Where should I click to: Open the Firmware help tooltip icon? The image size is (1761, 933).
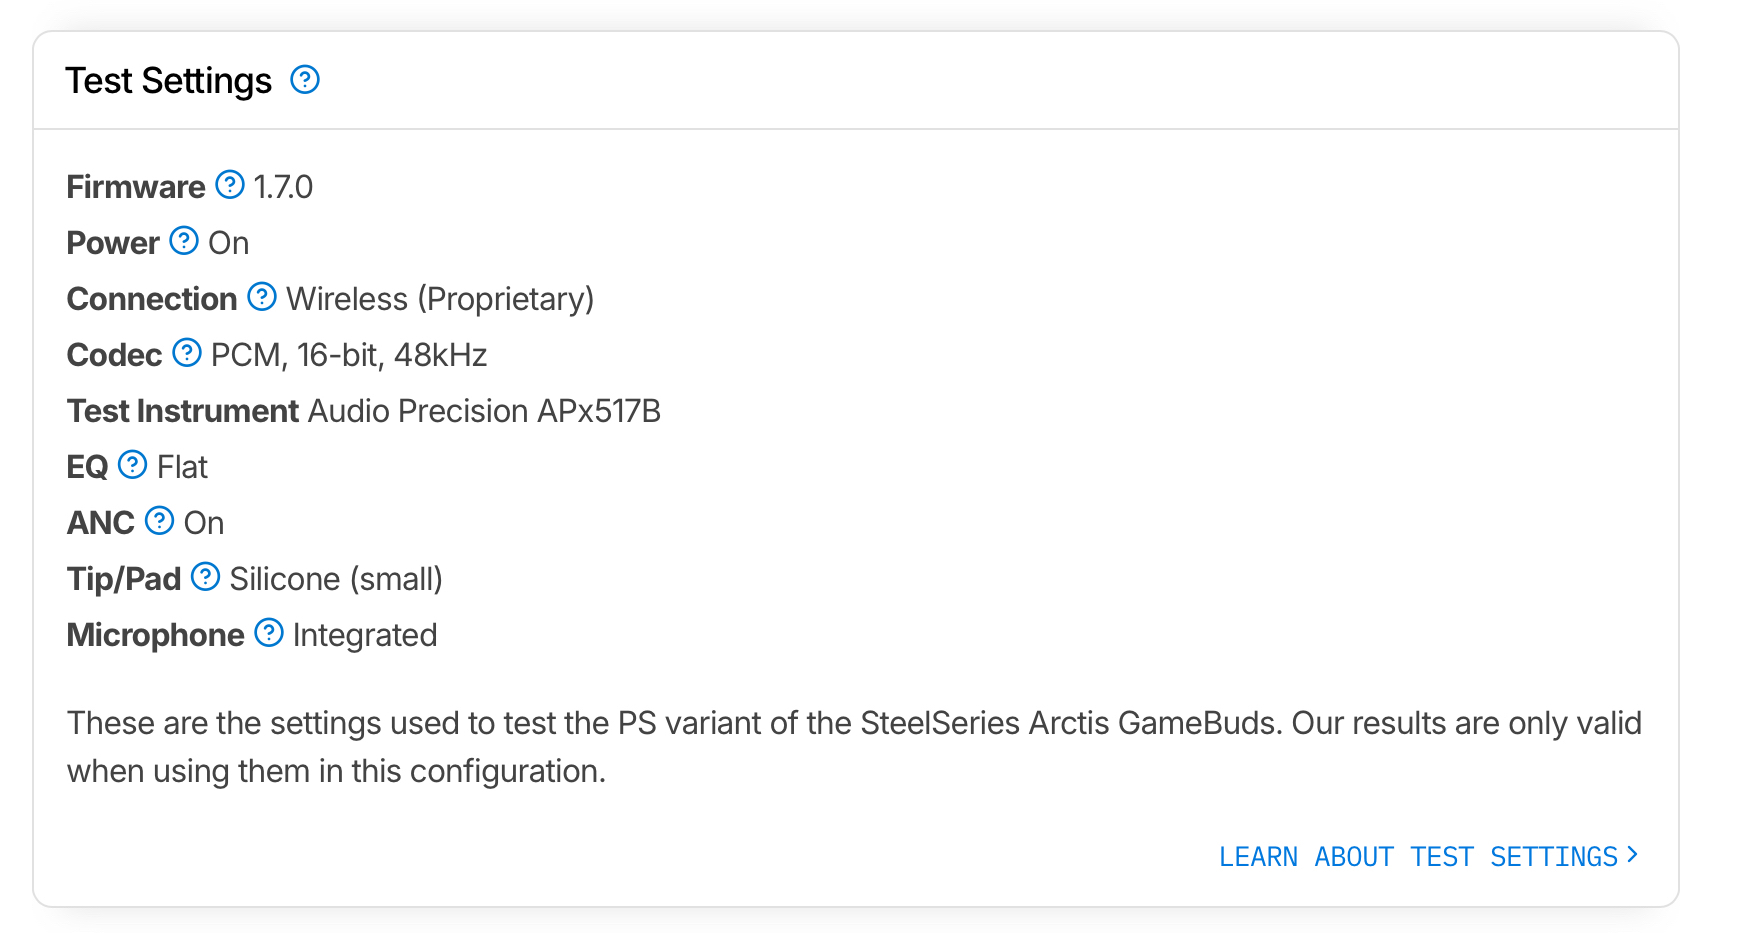pyautogui.click(x=230, y=185)
